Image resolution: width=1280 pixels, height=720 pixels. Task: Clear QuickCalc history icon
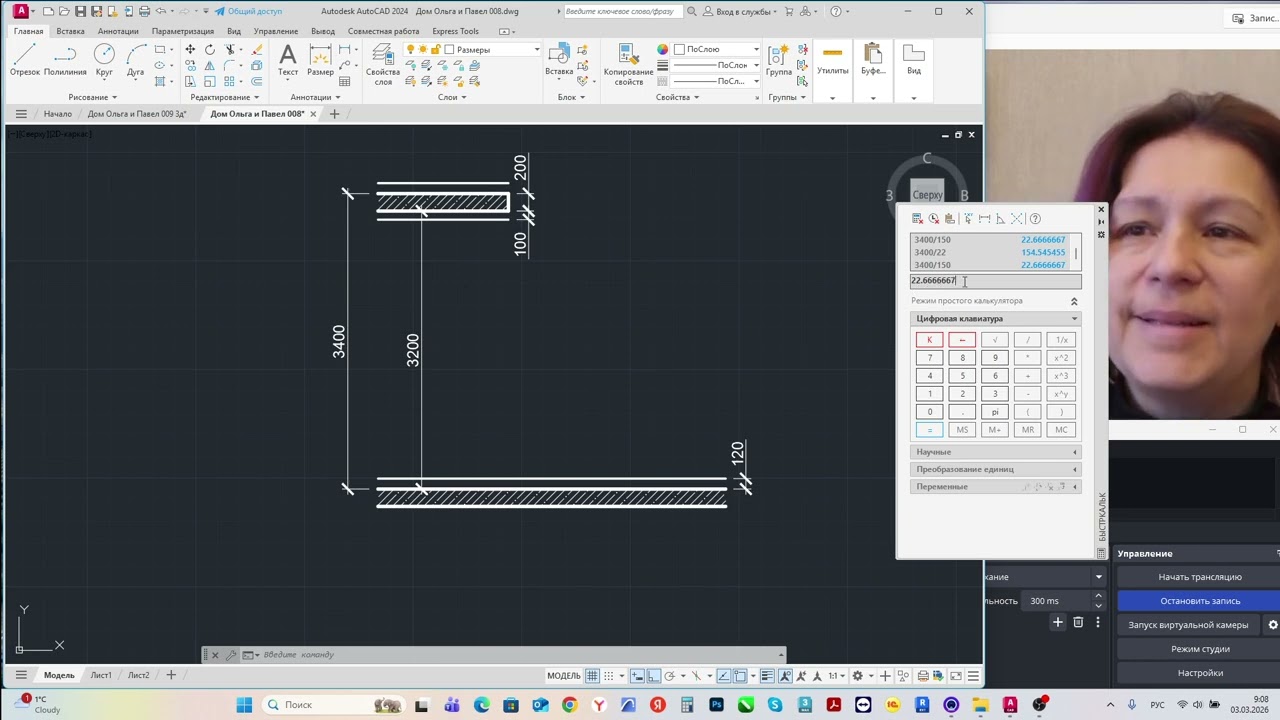point(933,219)
